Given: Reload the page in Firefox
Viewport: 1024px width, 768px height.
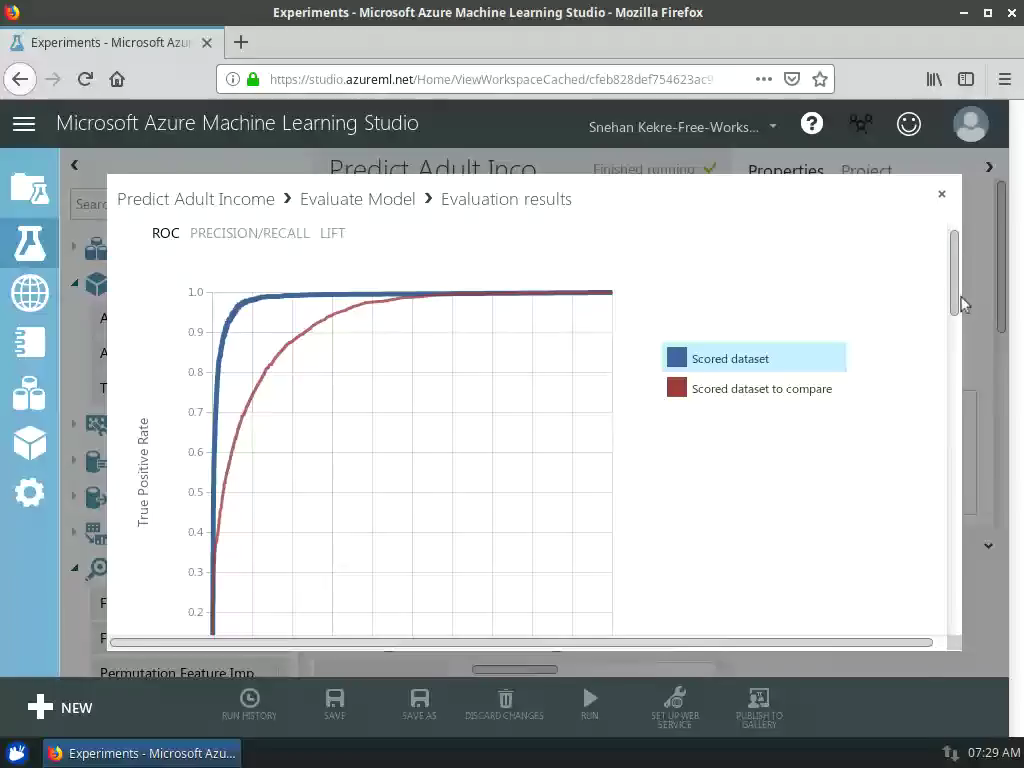Looking at the screenshot, I should tap(85, 79).
